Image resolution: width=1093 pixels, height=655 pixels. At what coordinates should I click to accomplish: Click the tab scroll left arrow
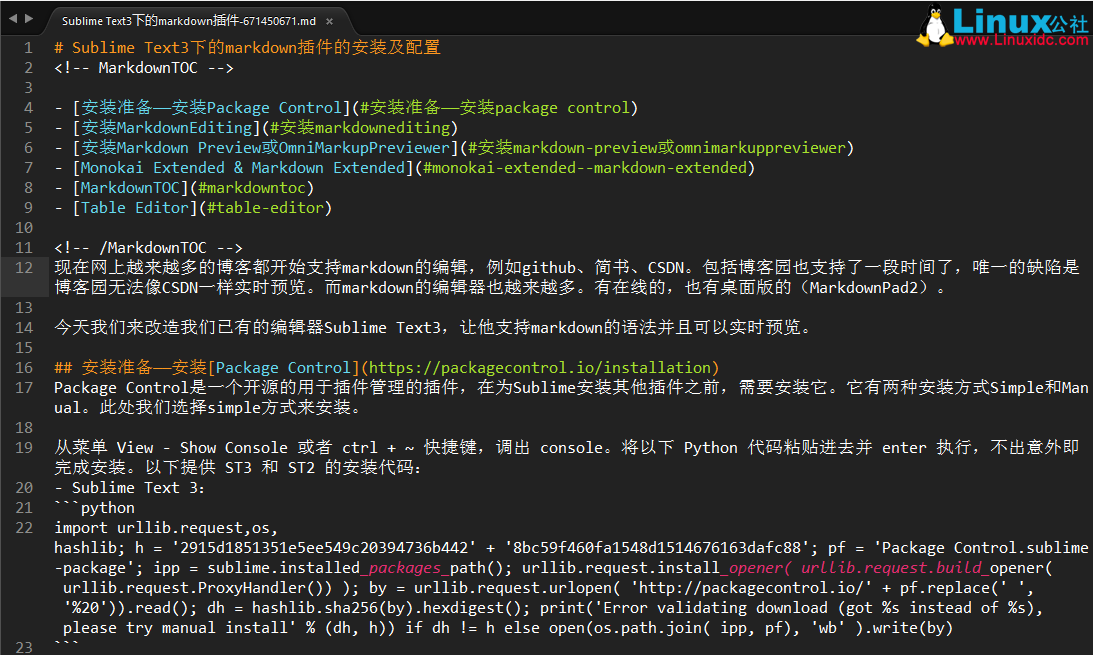coord(13,19)
